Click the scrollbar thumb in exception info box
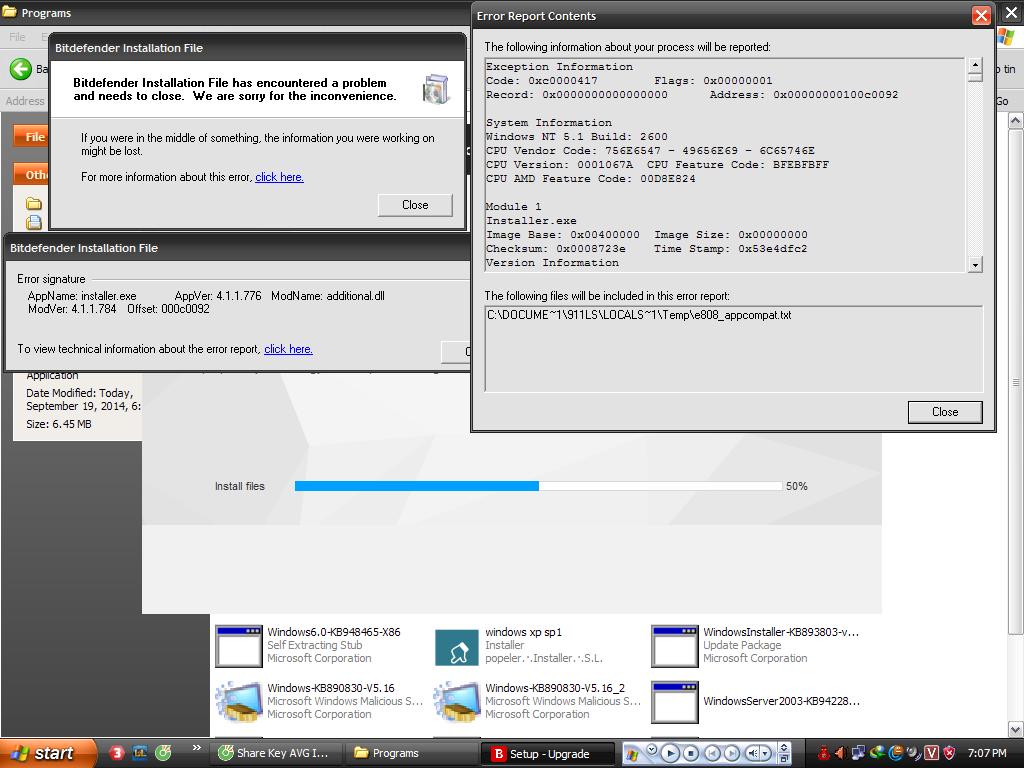This screenshot has height=768, width=1024. click(975, 76)
